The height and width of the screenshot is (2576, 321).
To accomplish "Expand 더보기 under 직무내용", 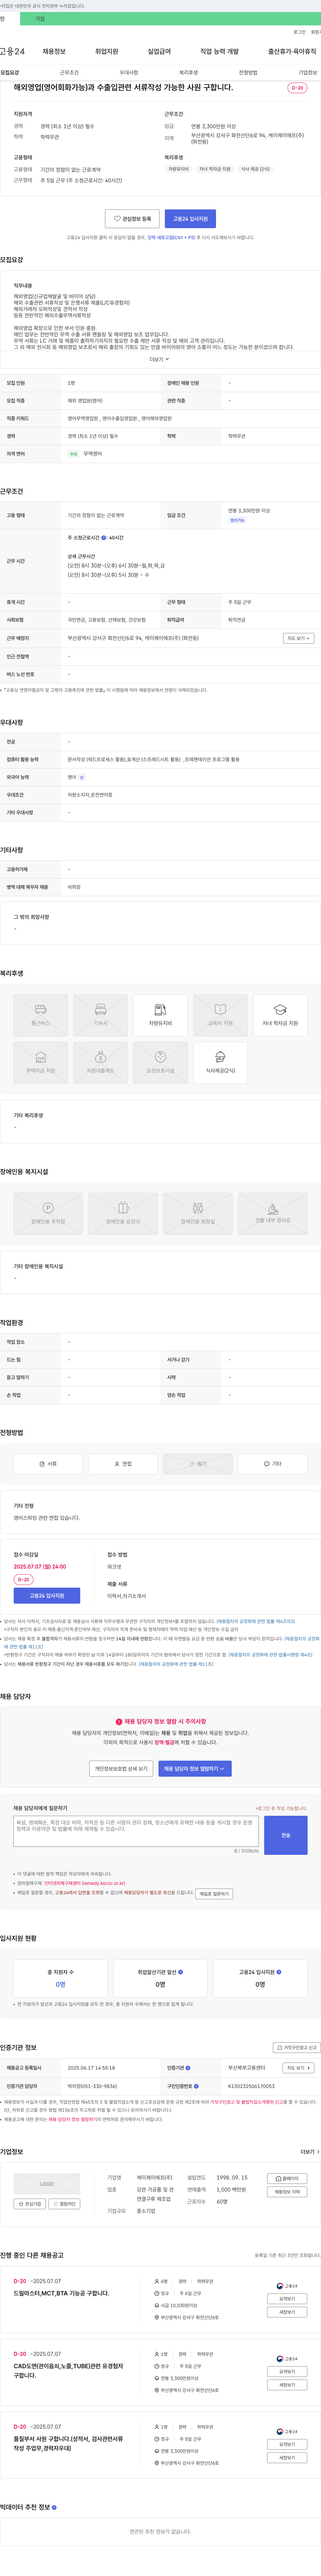I will 160,359.
